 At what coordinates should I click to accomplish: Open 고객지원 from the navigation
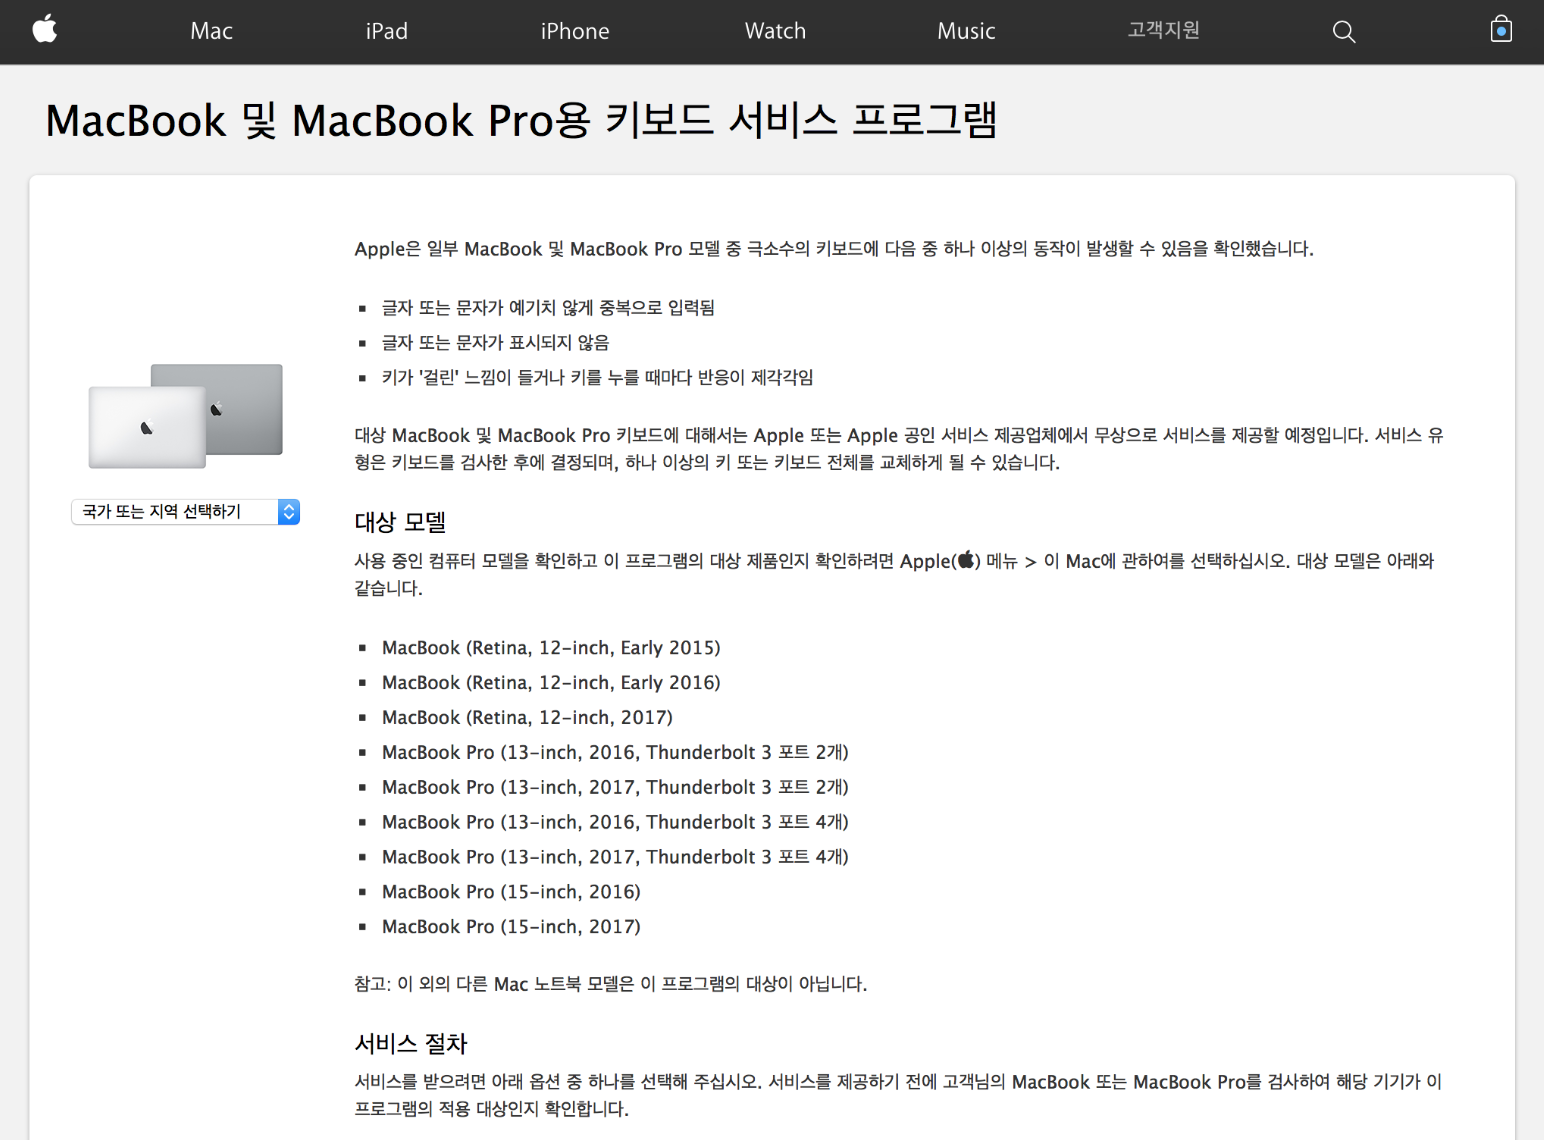point(1162,31)
